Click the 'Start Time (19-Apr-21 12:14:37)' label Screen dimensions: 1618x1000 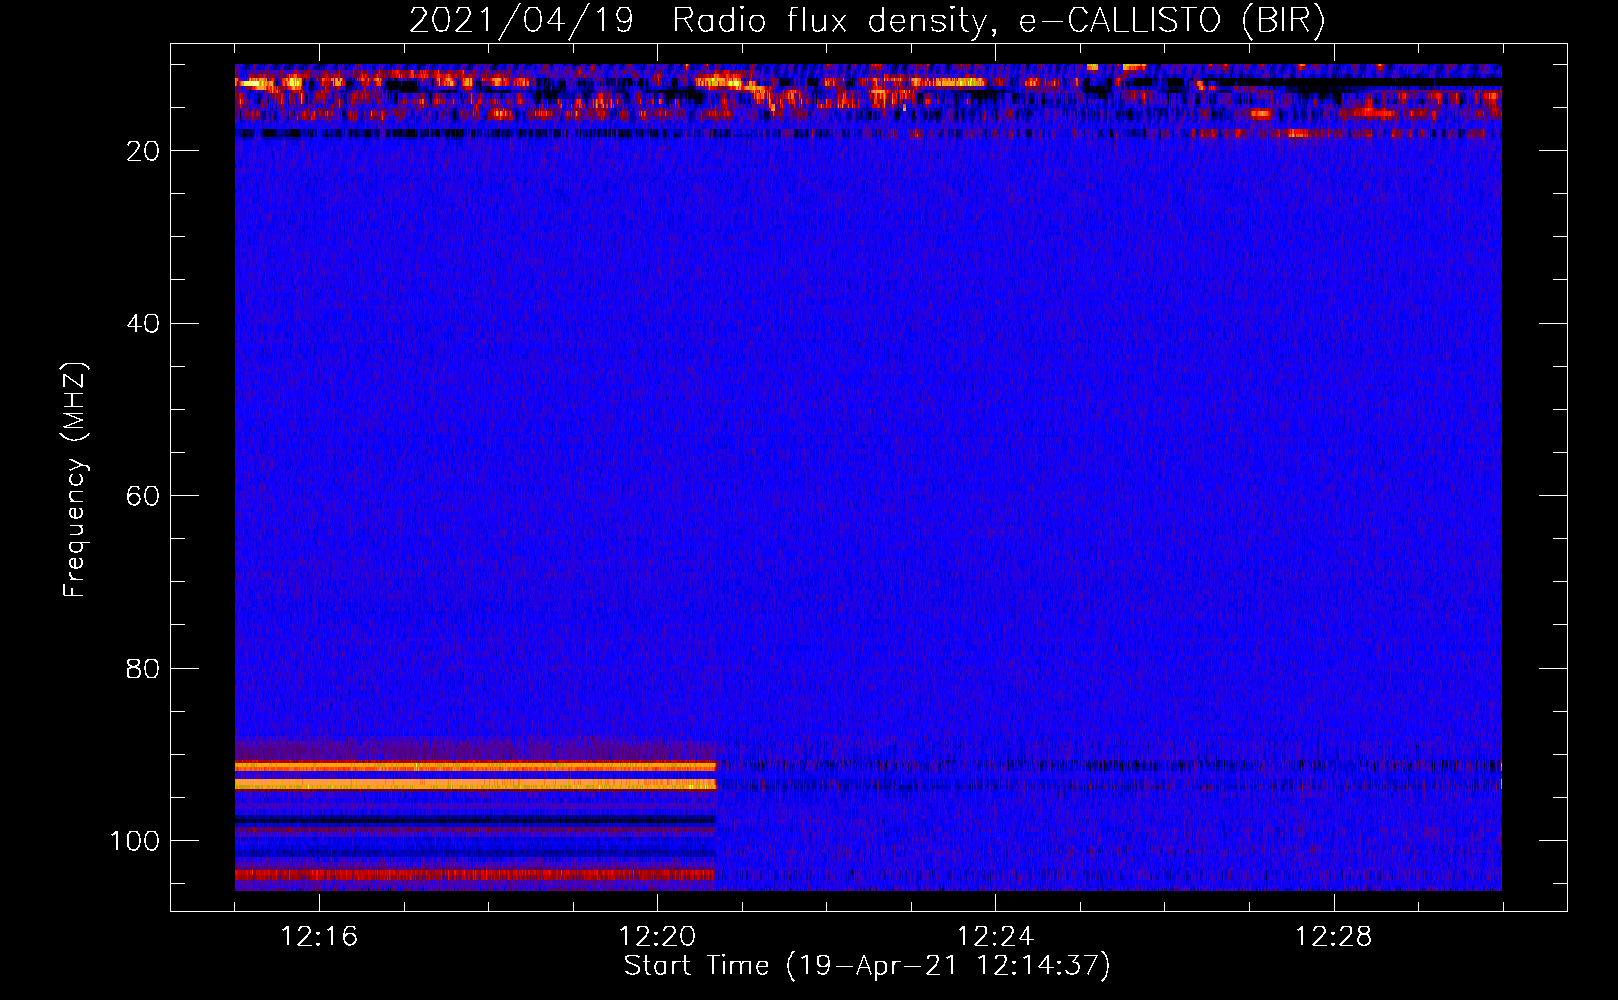867,966
